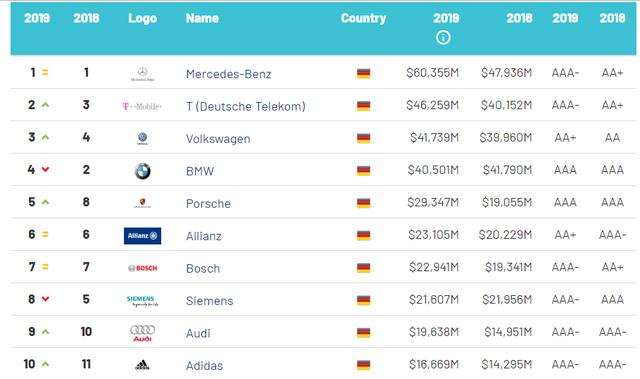Click the info icon under 2019 header
640x379 pixels.
coord(443,38)
